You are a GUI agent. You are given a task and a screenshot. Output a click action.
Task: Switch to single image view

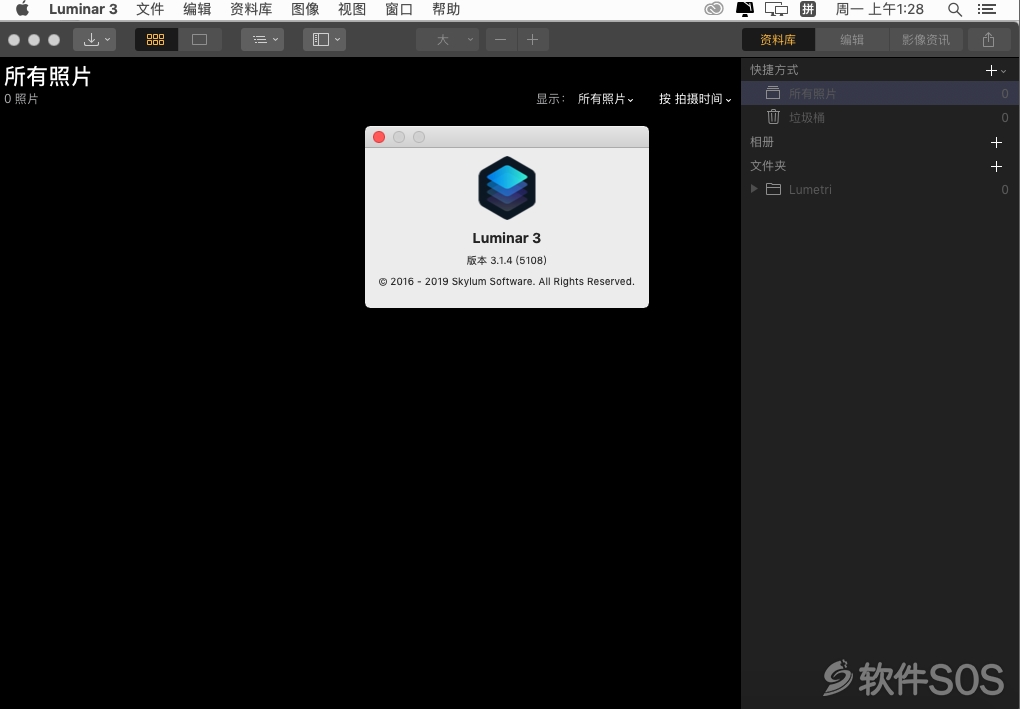coord(200,40)
